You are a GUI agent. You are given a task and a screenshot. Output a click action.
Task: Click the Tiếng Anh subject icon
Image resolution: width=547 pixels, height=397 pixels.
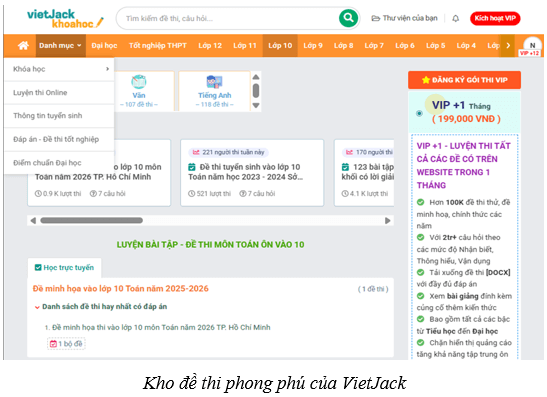214,81
